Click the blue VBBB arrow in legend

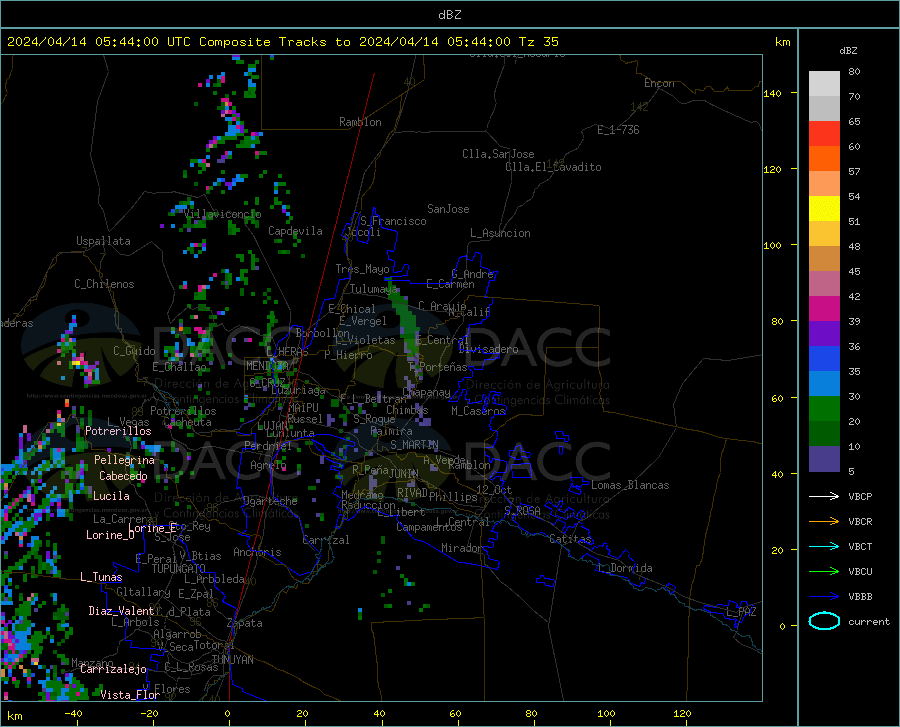[x=824, y=597]
